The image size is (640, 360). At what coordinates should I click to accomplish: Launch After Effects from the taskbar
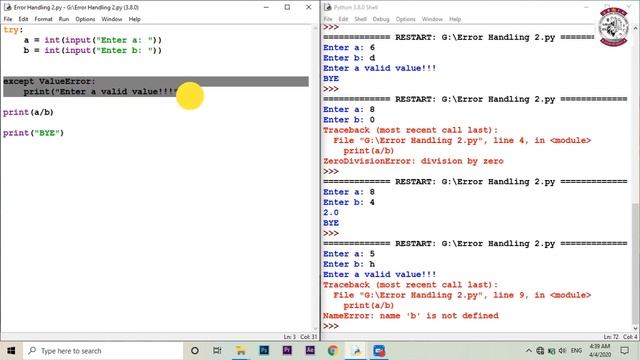(x=310, y=350)
